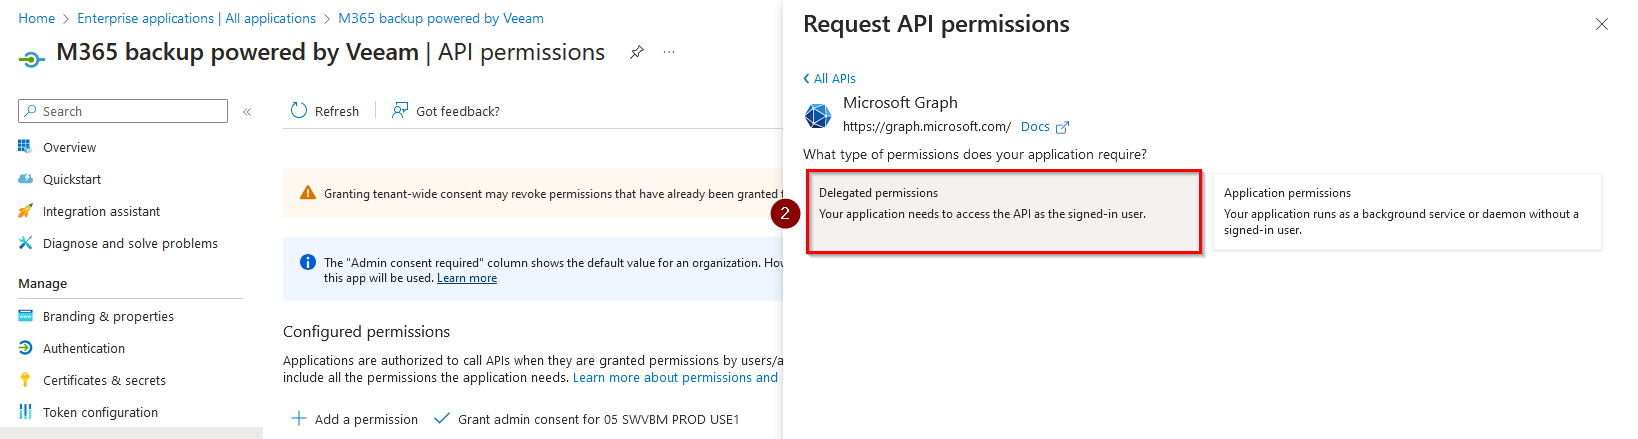Open Learn more about permissions link

pyautogui.click(x=676, y=377)
